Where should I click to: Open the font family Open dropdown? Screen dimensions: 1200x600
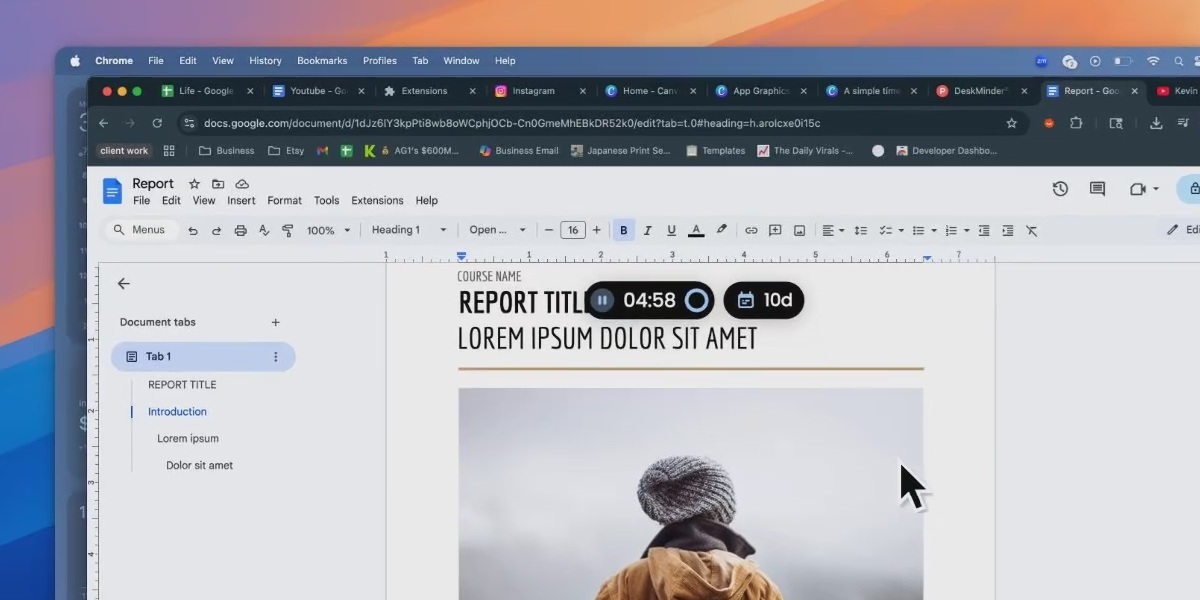[497, 230]
